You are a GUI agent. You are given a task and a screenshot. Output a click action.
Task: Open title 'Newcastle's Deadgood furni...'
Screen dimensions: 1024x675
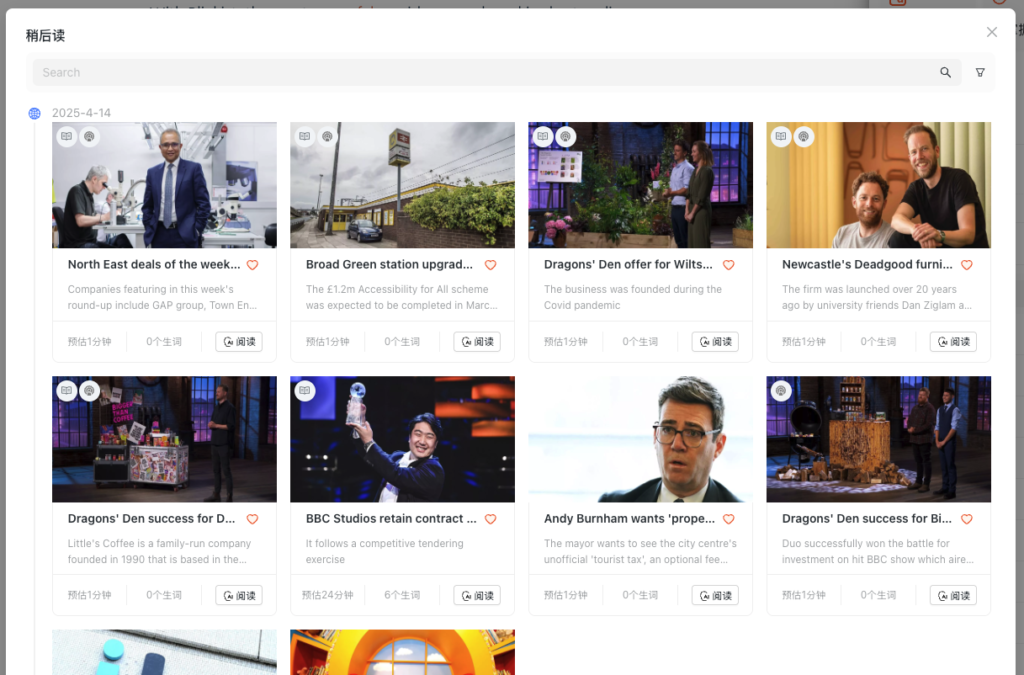click(867, 264)
